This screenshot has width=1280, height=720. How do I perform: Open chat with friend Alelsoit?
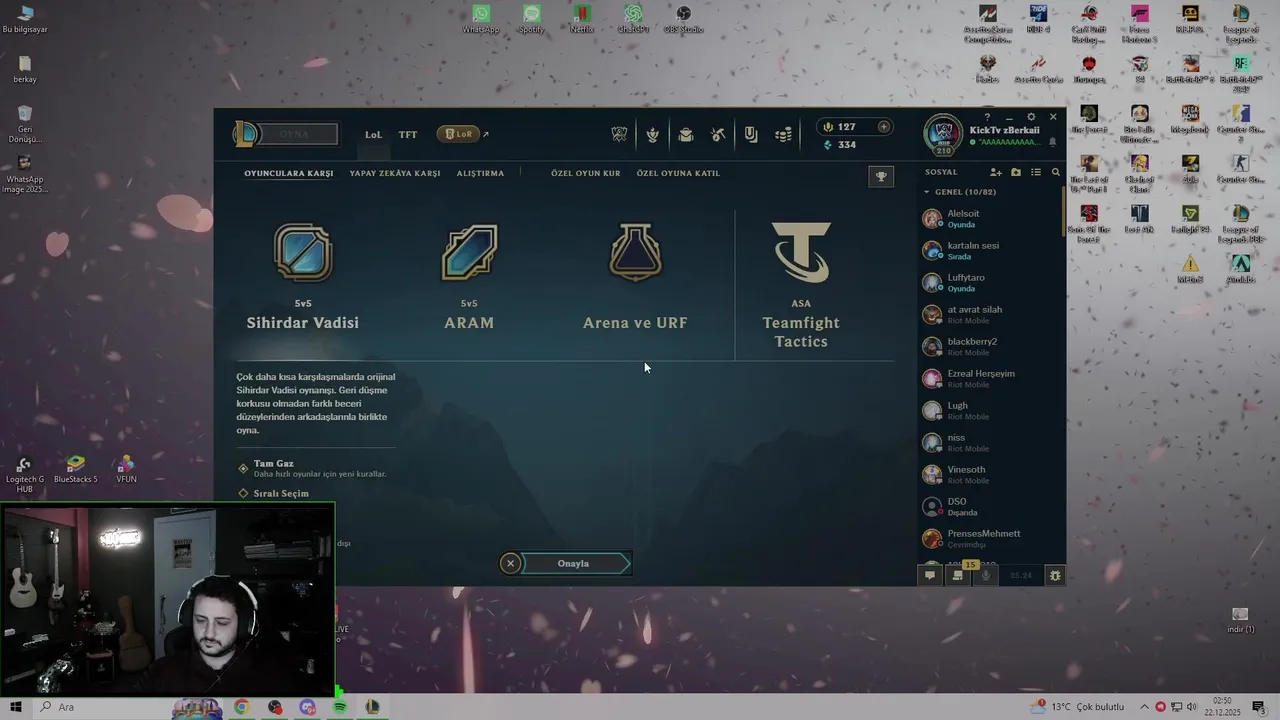pyautogui.click(x=990, y=218)
